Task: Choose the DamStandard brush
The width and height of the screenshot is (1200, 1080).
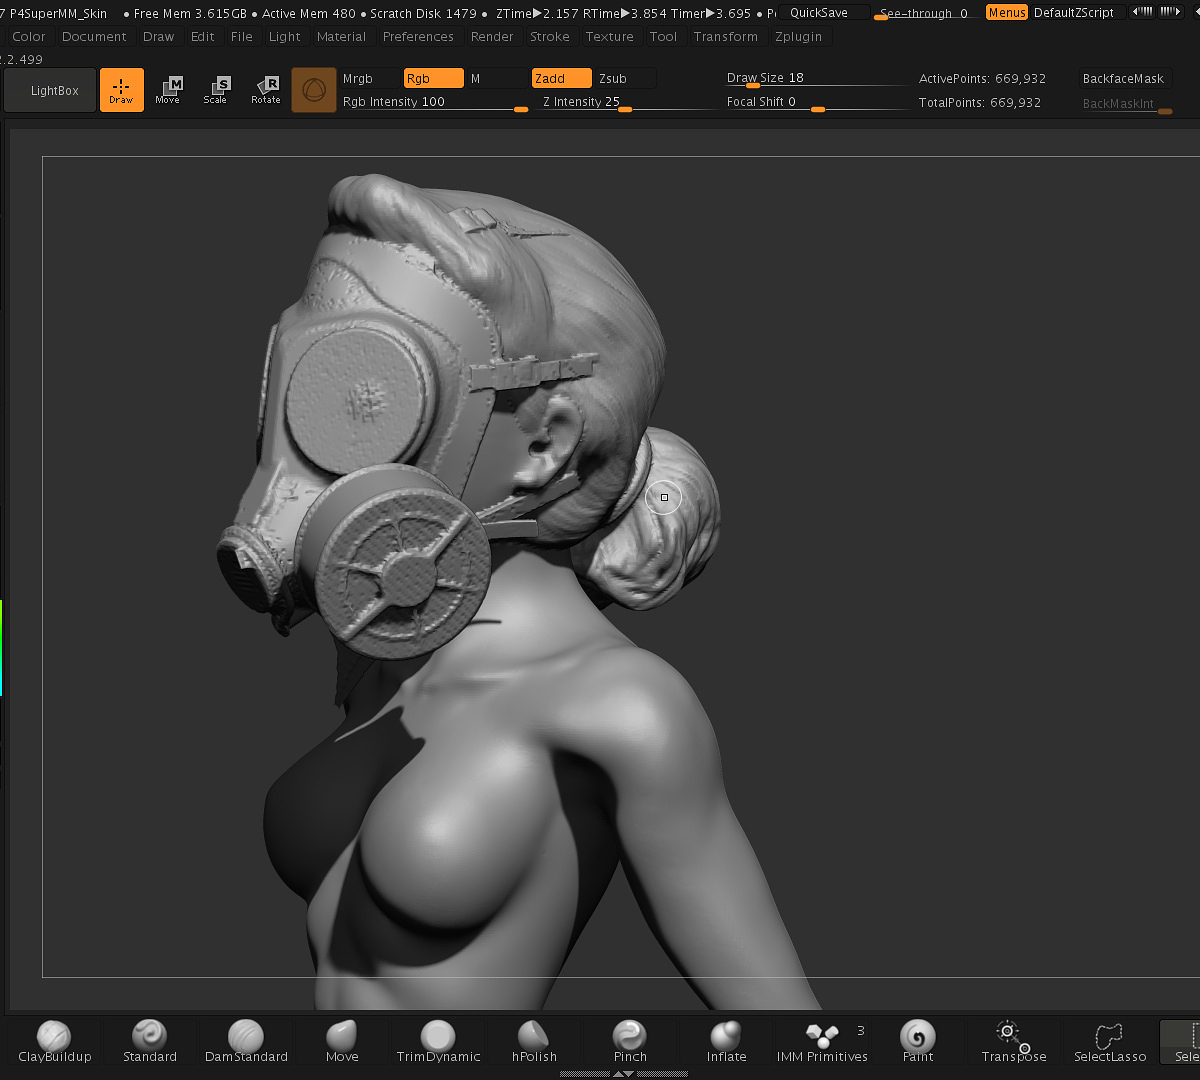Action: (x=246, y=1042)
